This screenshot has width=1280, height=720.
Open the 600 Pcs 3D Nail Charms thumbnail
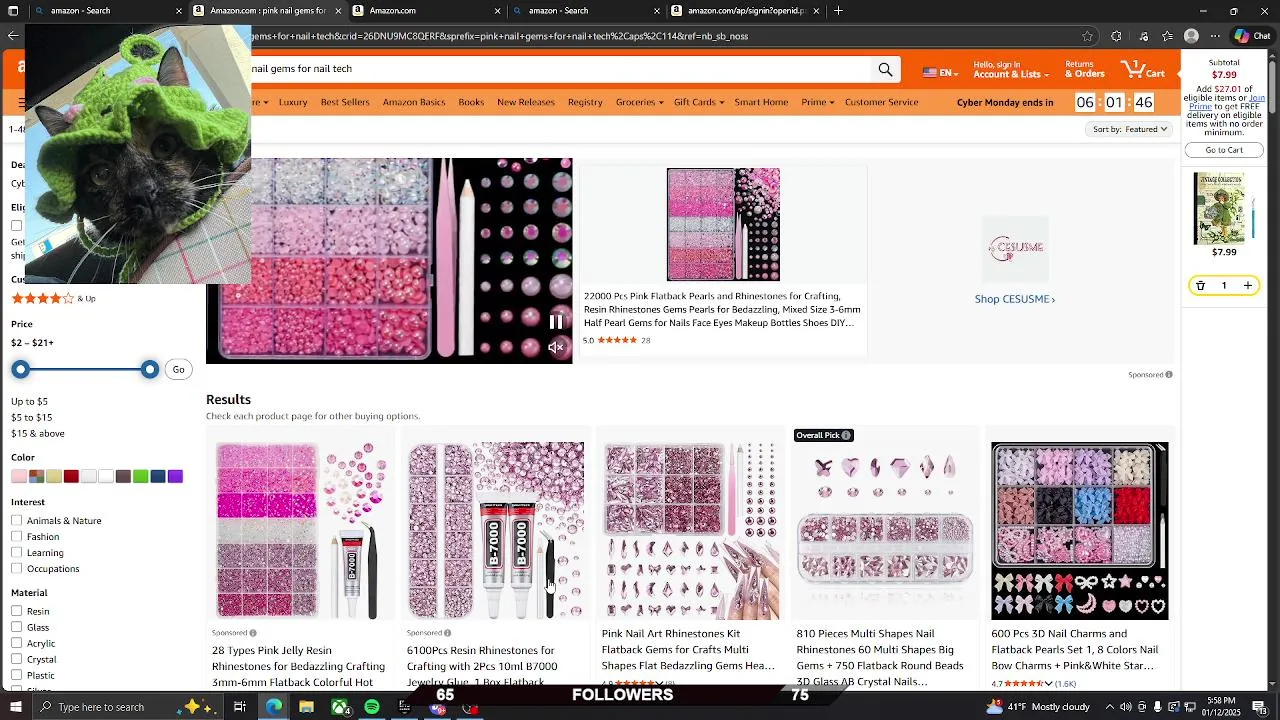[1079, 531]
